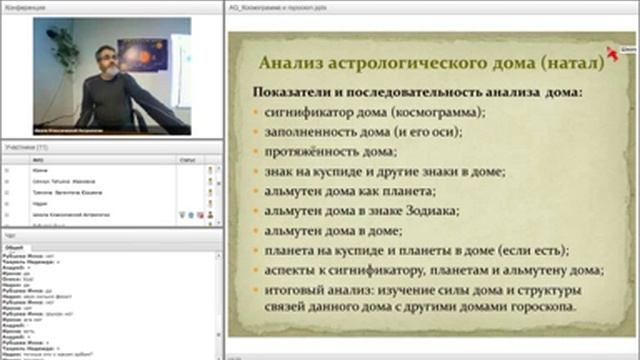The width and height of the screenshot is (640, 360).
Task: Click participants list scroll down arrow
Action: pos(219,223)
